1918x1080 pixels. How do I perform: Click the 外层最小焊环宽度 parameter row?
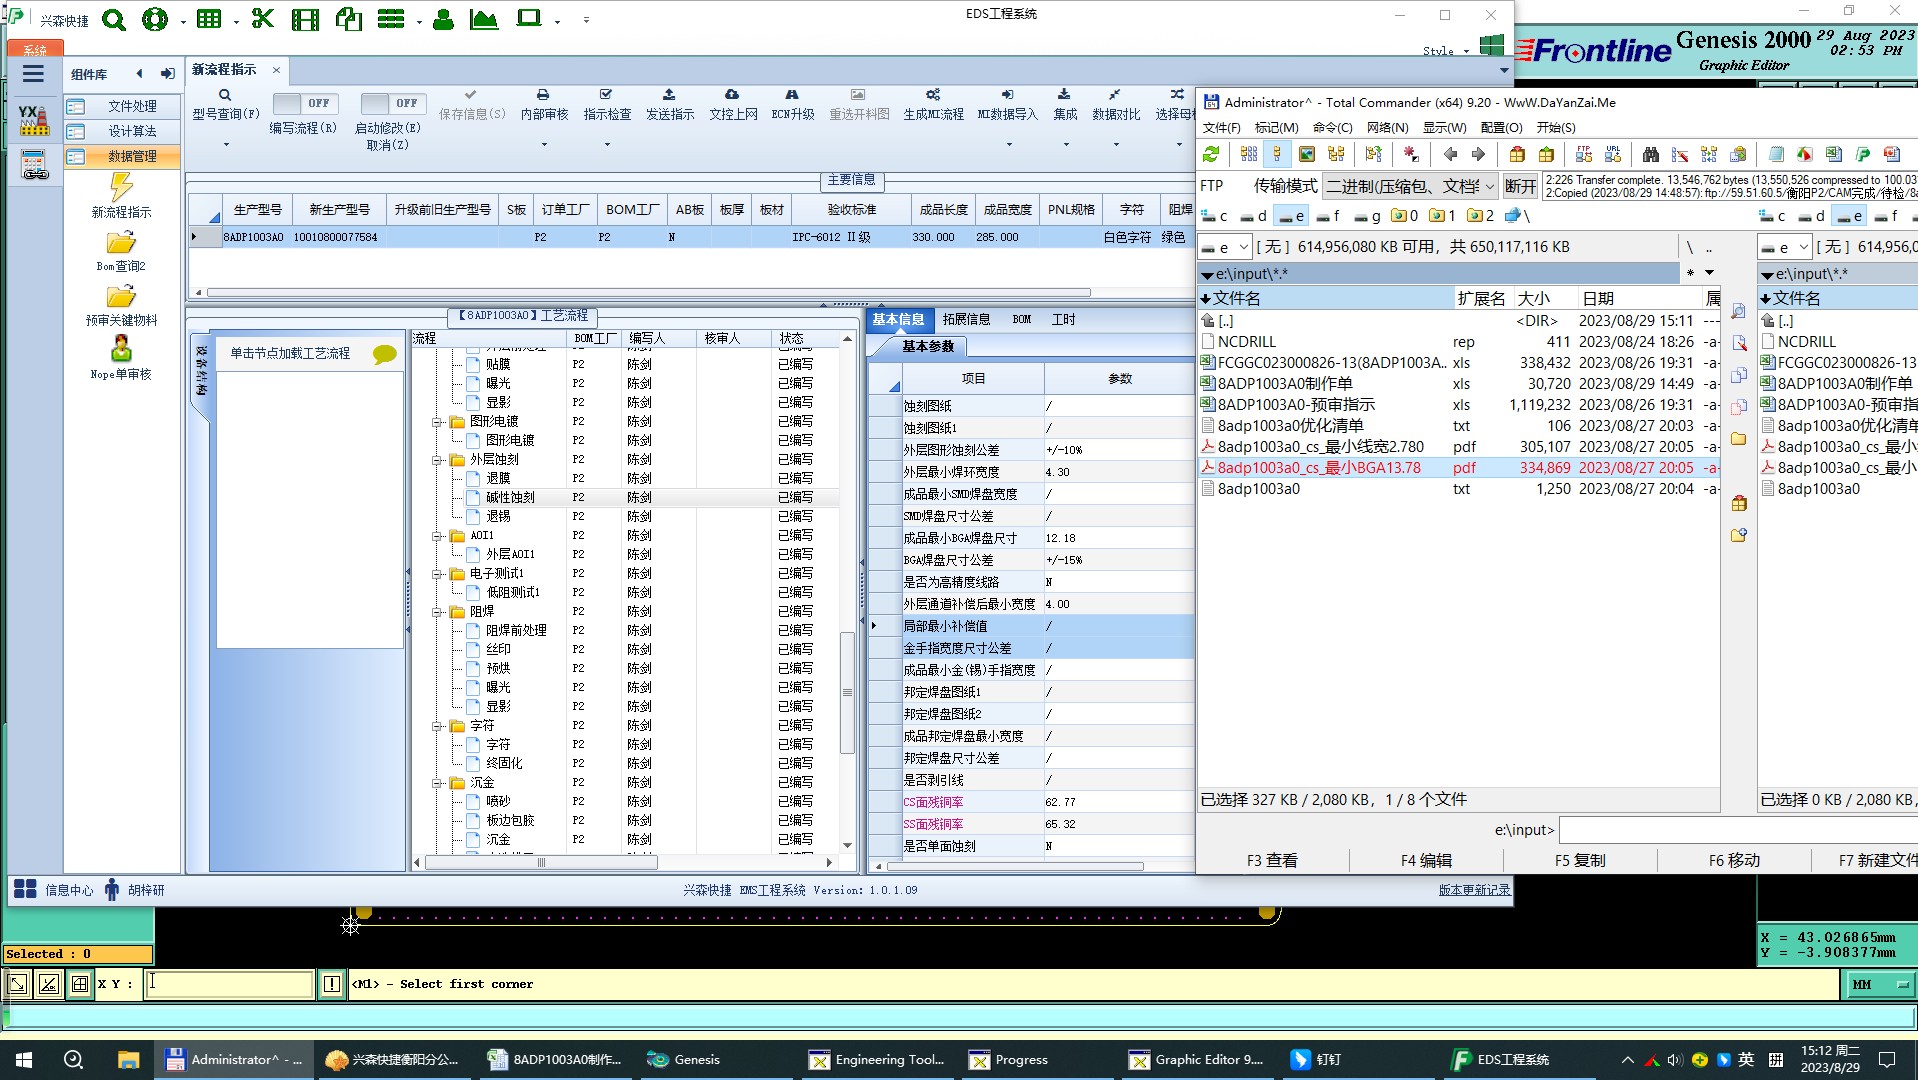click(x=1031, y=472)
